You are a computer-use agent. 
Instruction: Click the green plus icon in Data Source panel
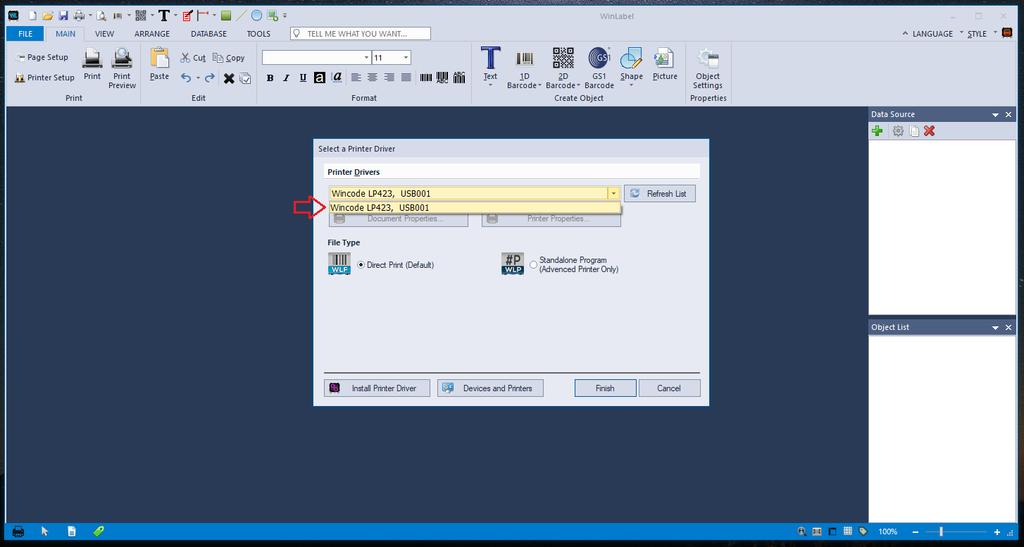pyautogui.click(x=877, y=131)
